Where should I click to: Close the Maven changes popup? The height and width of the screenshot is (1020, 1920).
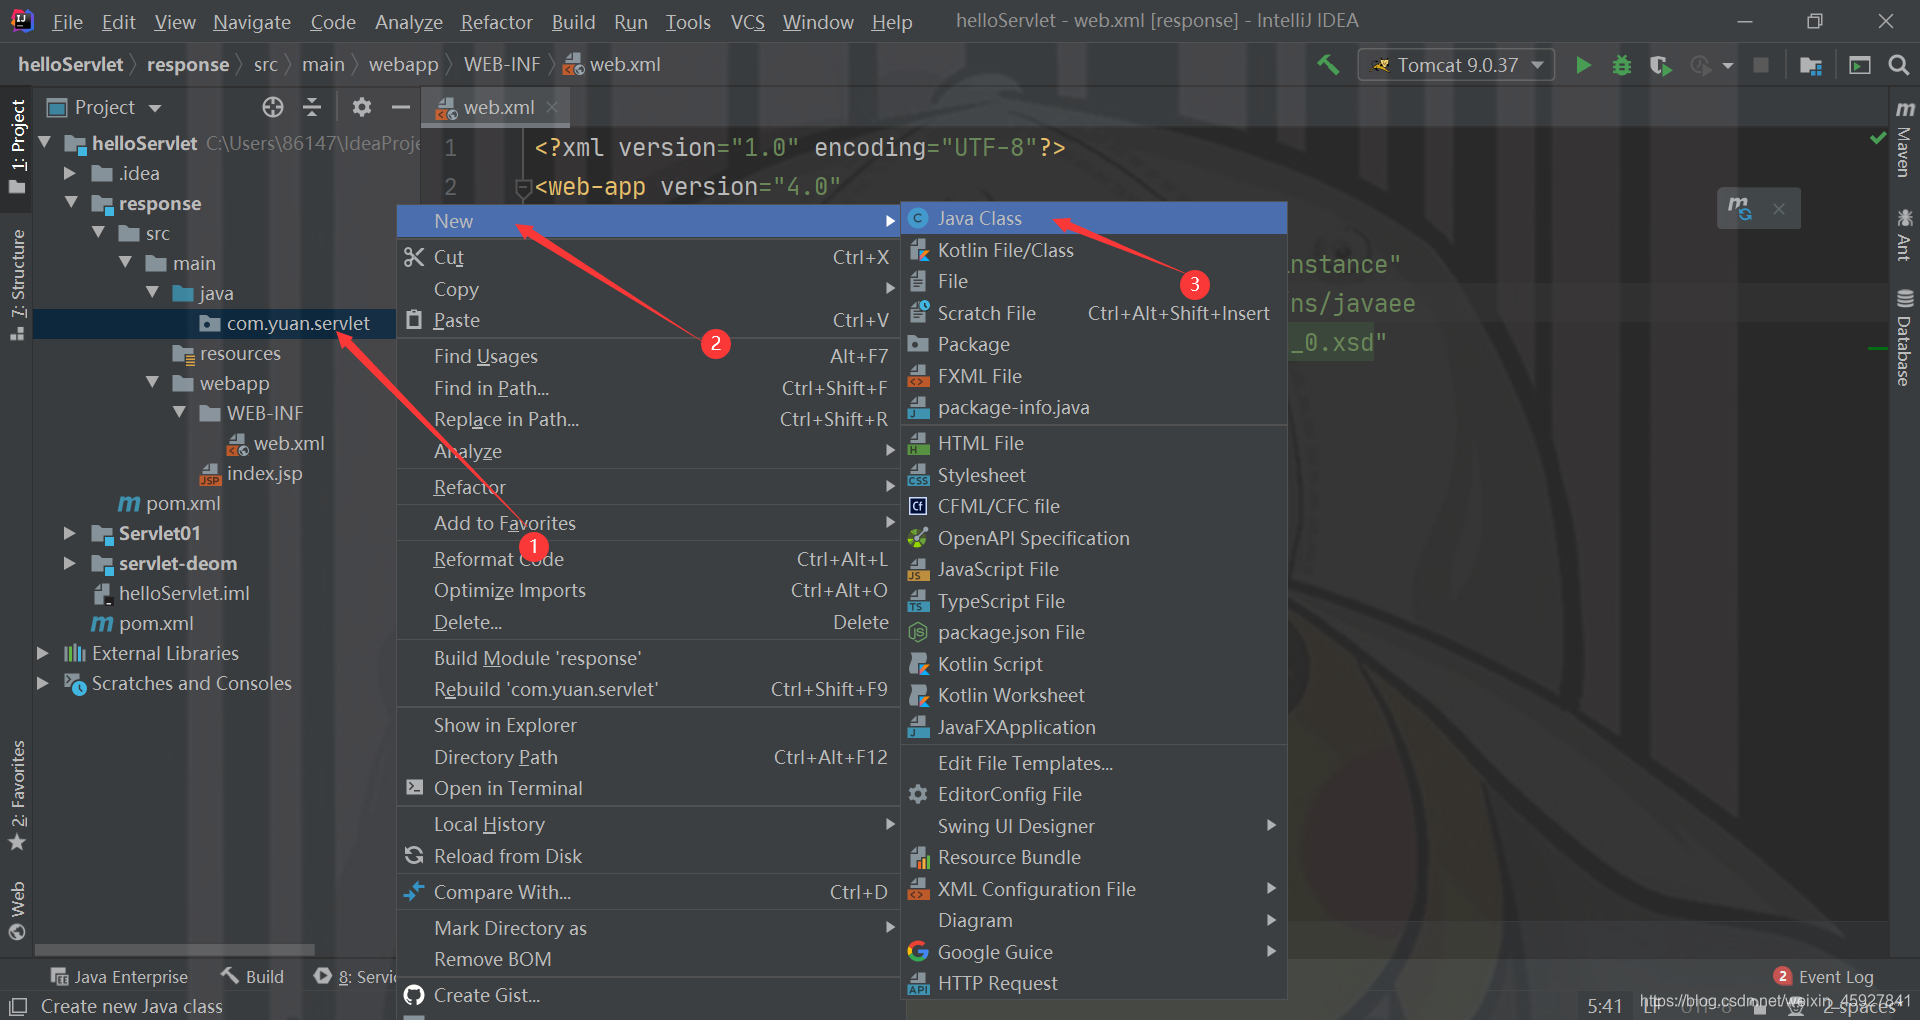click(x=1779, y=209)
